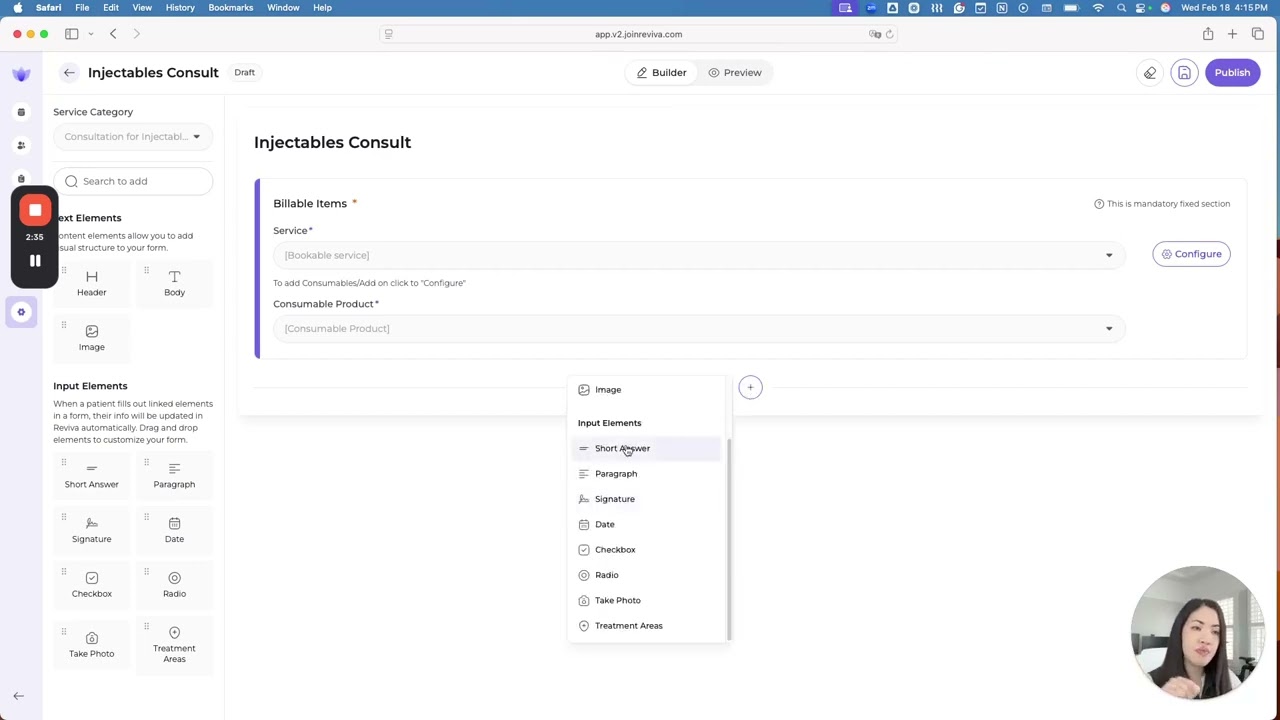Add the Short Answer tile in sidebar
The height and width of the screenshot is (720, 1280).
(91, 476)
